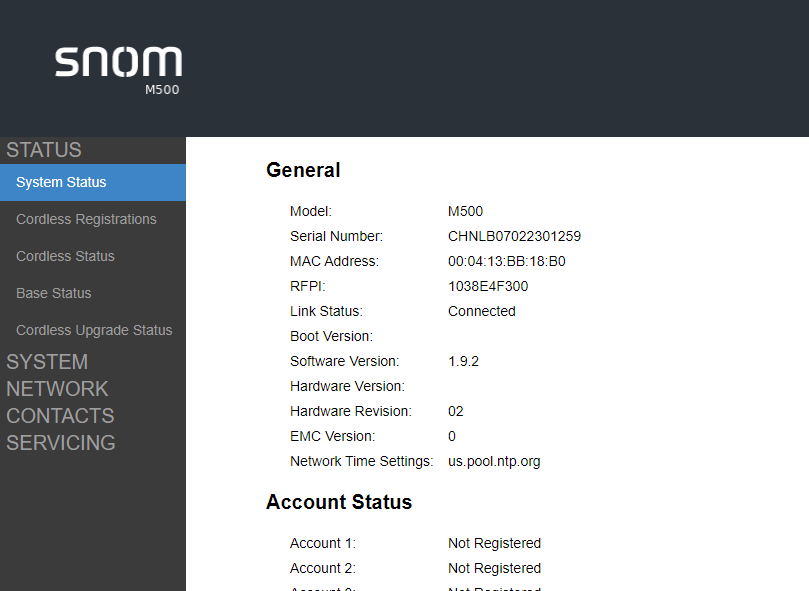Screen dimensions: 809x591
Task: Open the System Status page
Action: pyautogui.click(x=61, y=182)
